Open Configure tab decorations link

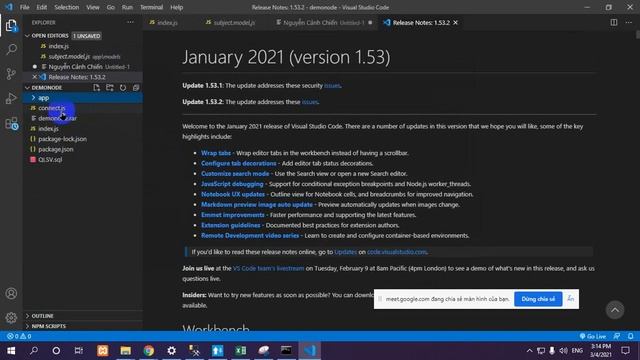coord(239,163)
